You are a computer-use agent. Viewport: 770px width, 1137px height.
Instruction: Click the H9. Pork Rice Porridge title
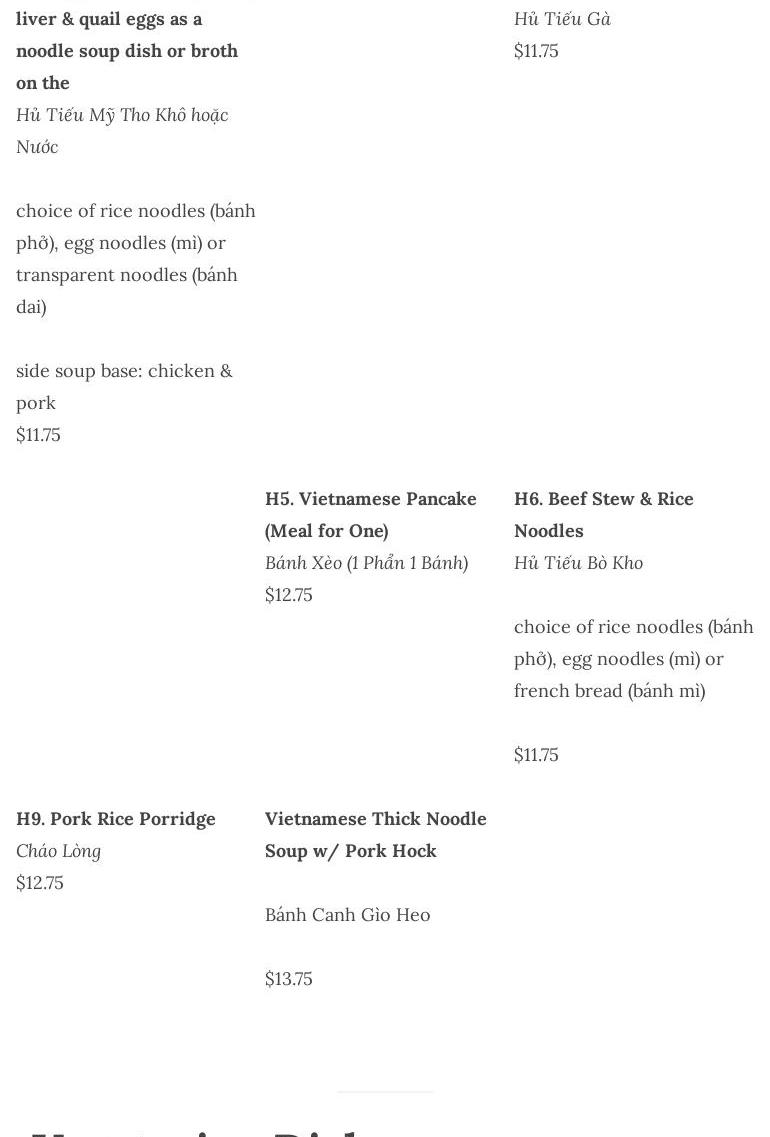click(x=116, y=819)
